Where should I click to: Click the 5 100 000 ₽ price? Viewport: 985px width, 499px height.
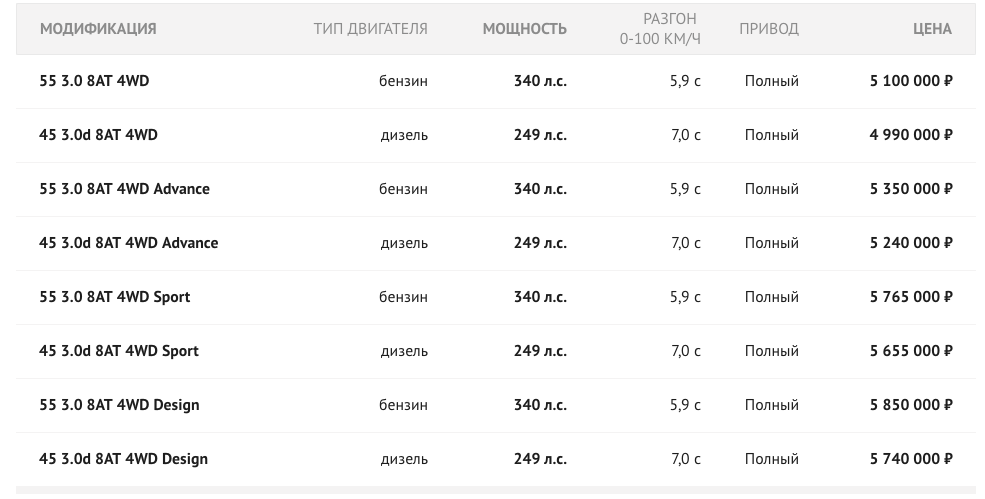tap(911, 81)
